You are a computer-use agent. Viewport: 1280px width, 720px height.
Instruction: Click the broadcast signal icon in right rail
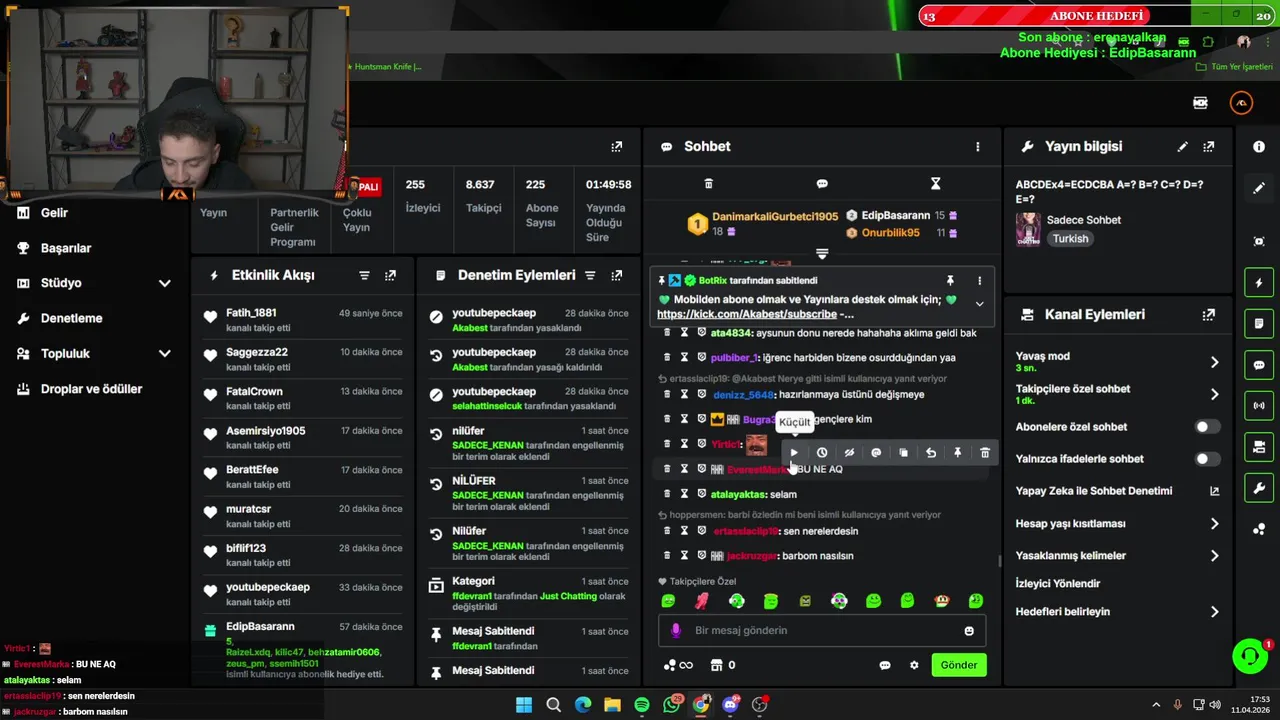coord(1259,406)
